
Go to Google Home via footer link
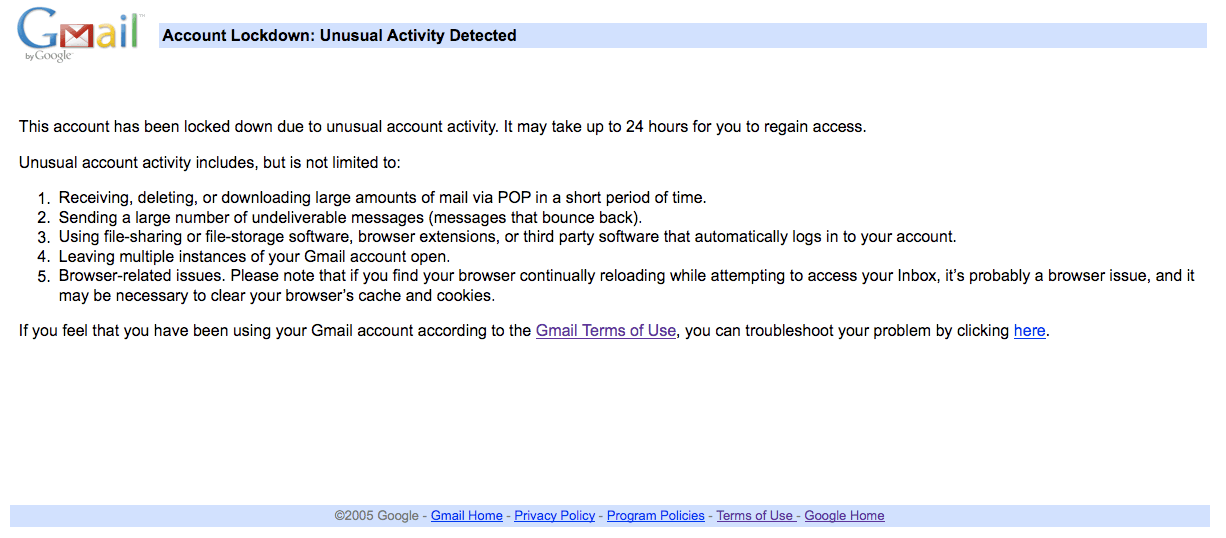click(x=845, y=516)
